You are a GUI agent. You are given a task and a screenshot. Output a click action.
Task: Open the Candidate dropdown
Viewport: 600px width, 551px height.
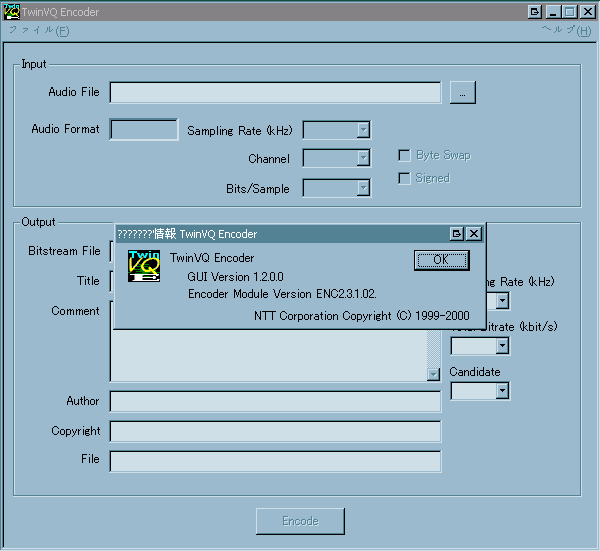(x=502, y=391)
